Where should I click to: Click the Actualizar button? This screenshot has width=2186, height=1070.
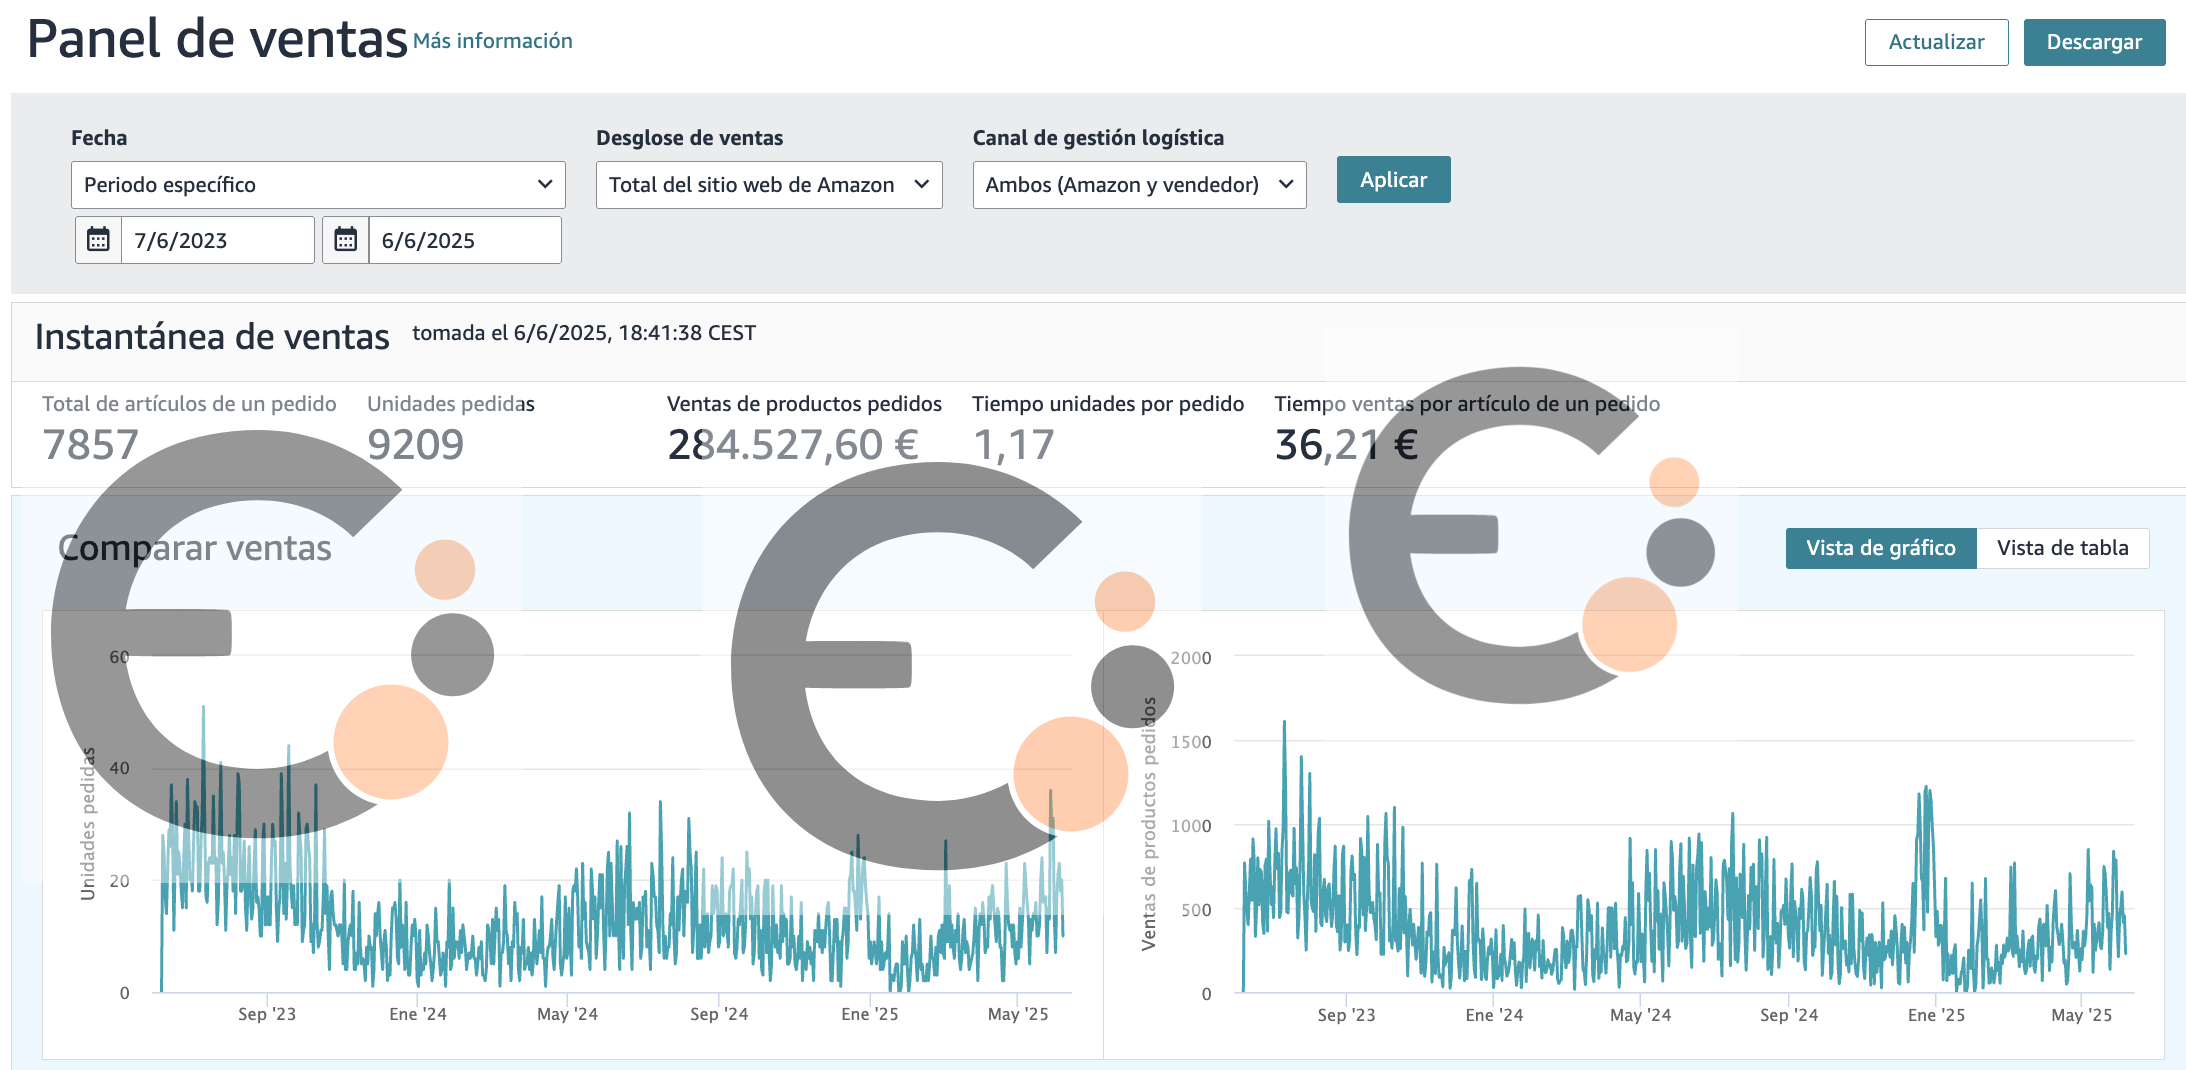[x=1935, y=42]
